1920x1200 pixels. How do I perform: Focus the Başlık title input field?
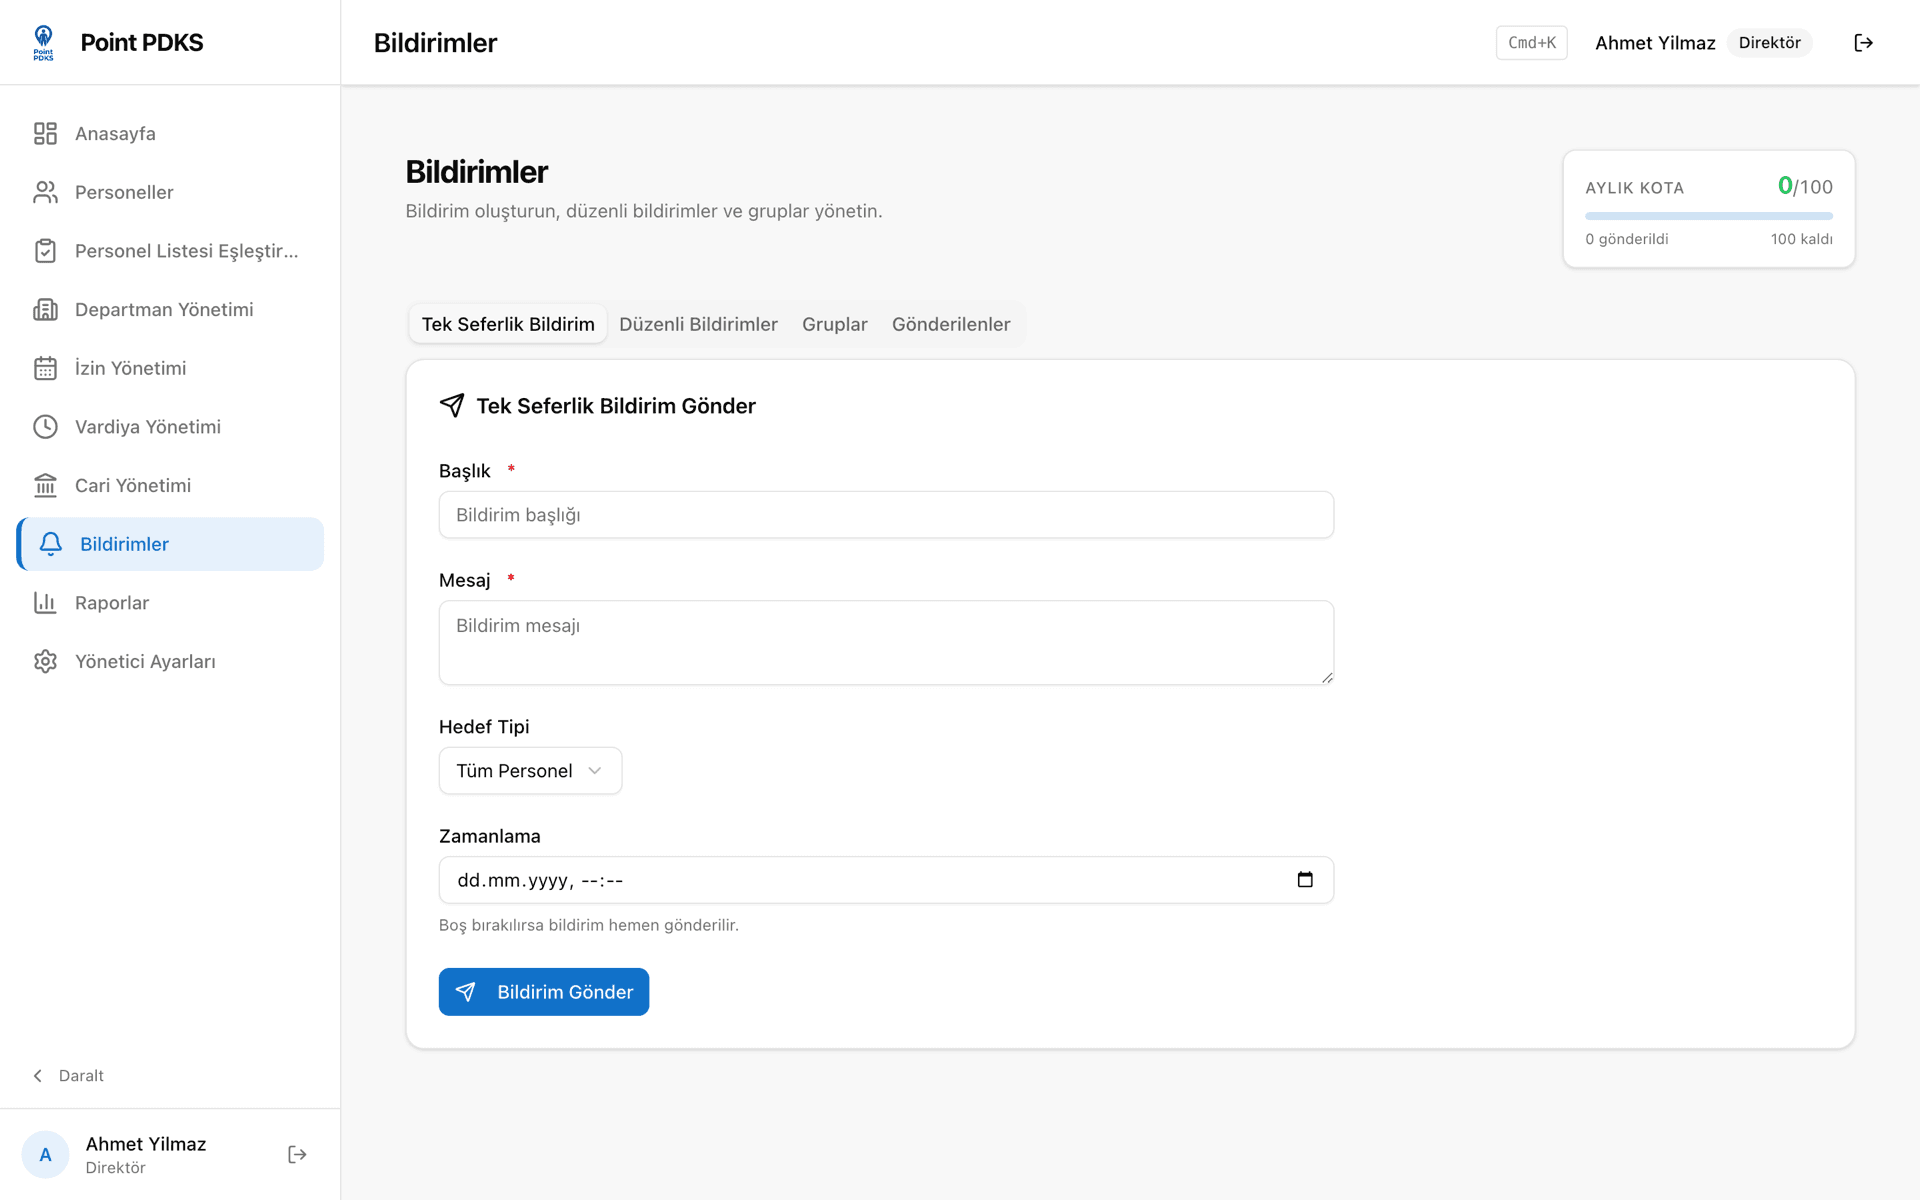(886, 515)
